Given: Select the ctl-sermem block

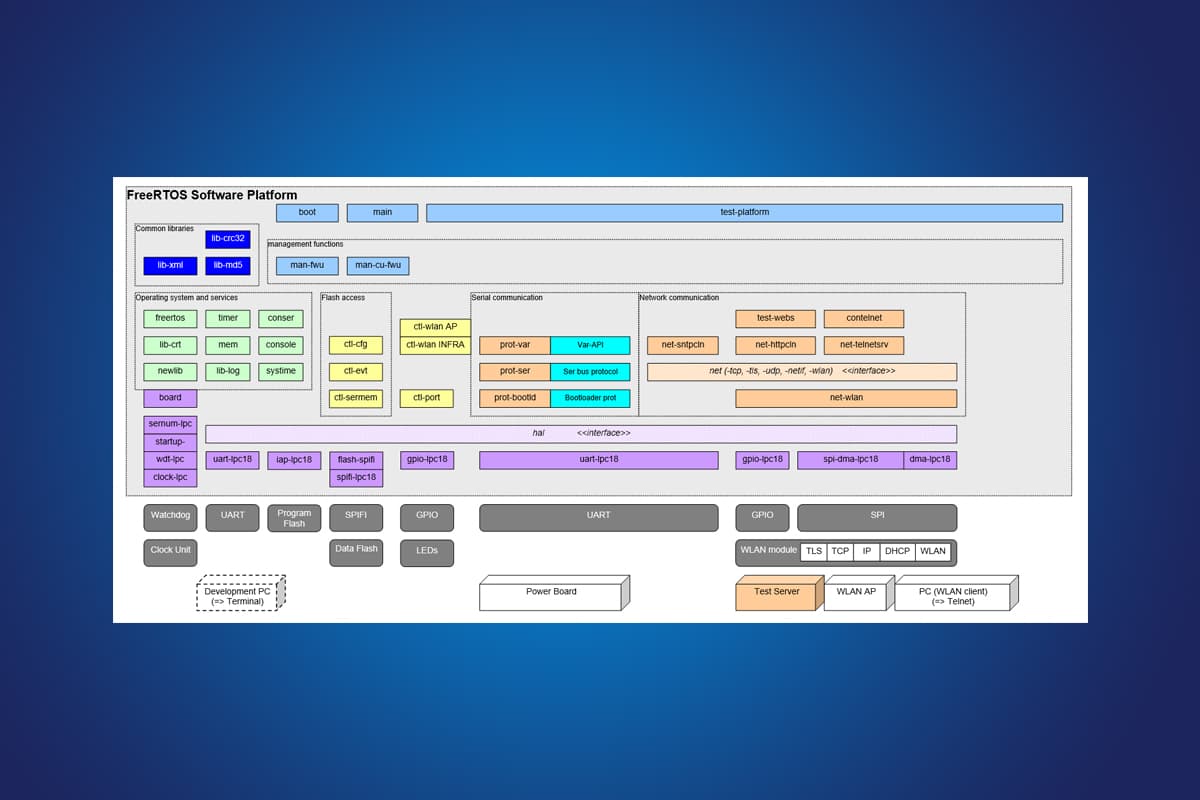Looking at the screenshot, I should pos(356,398).
